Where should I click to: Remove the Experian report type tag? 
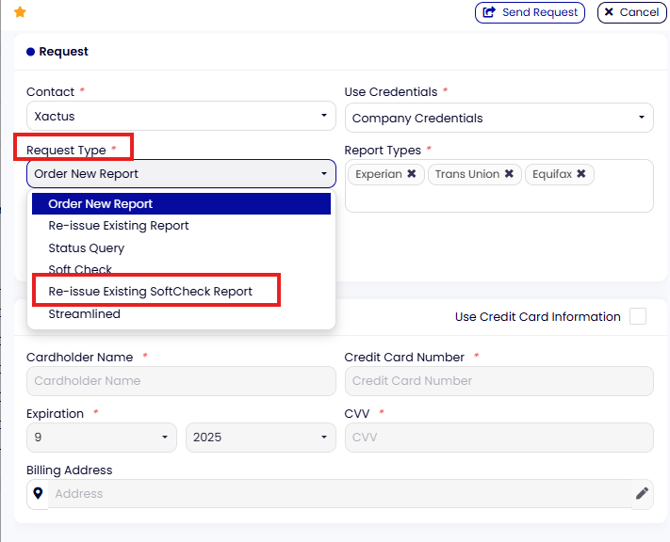pos(411,174)
